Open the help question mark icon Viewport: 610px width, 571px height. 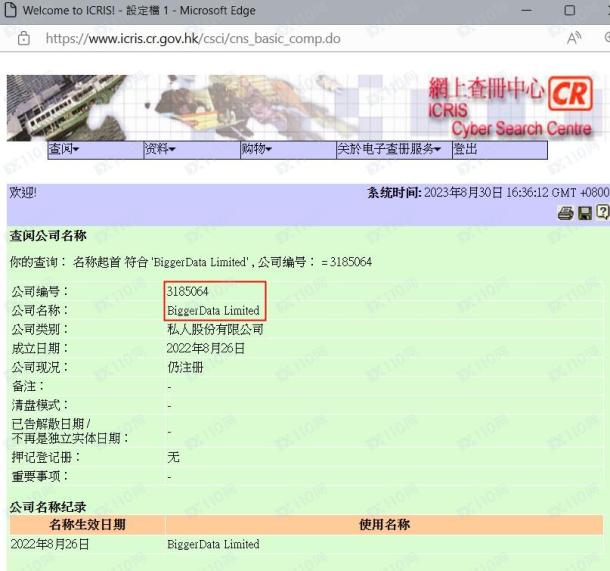pyautogui.click(x=603, y=212)
